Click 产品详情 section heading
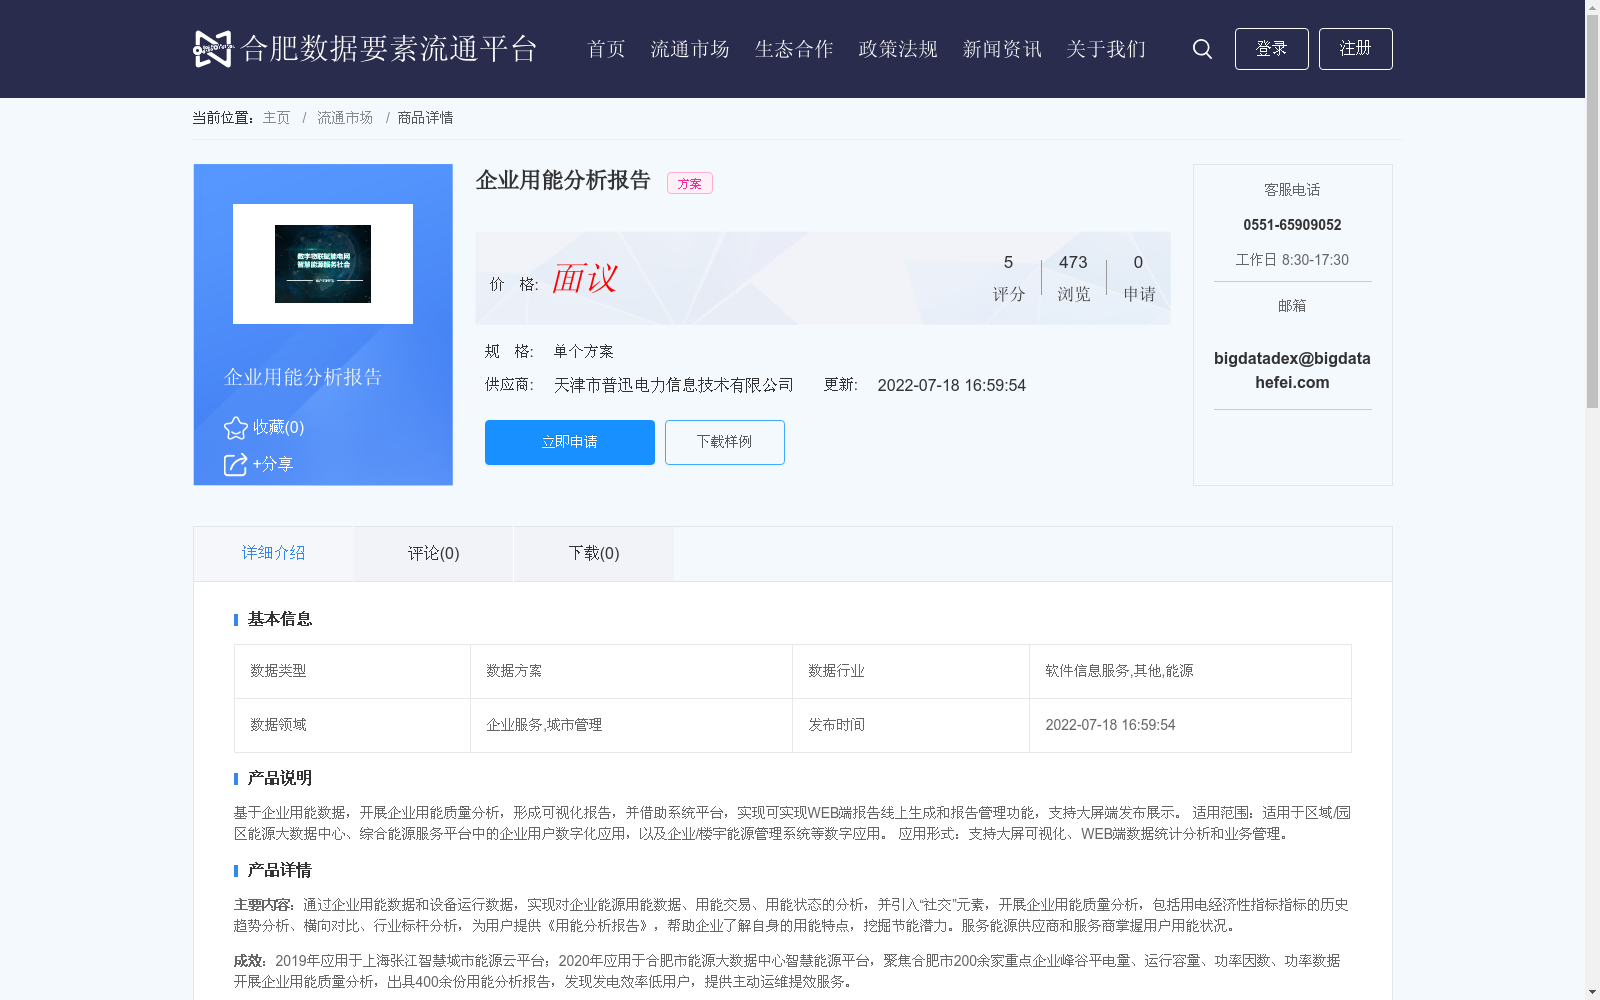This screenshot has width=1600, height=1000. (x=280, y=870)
